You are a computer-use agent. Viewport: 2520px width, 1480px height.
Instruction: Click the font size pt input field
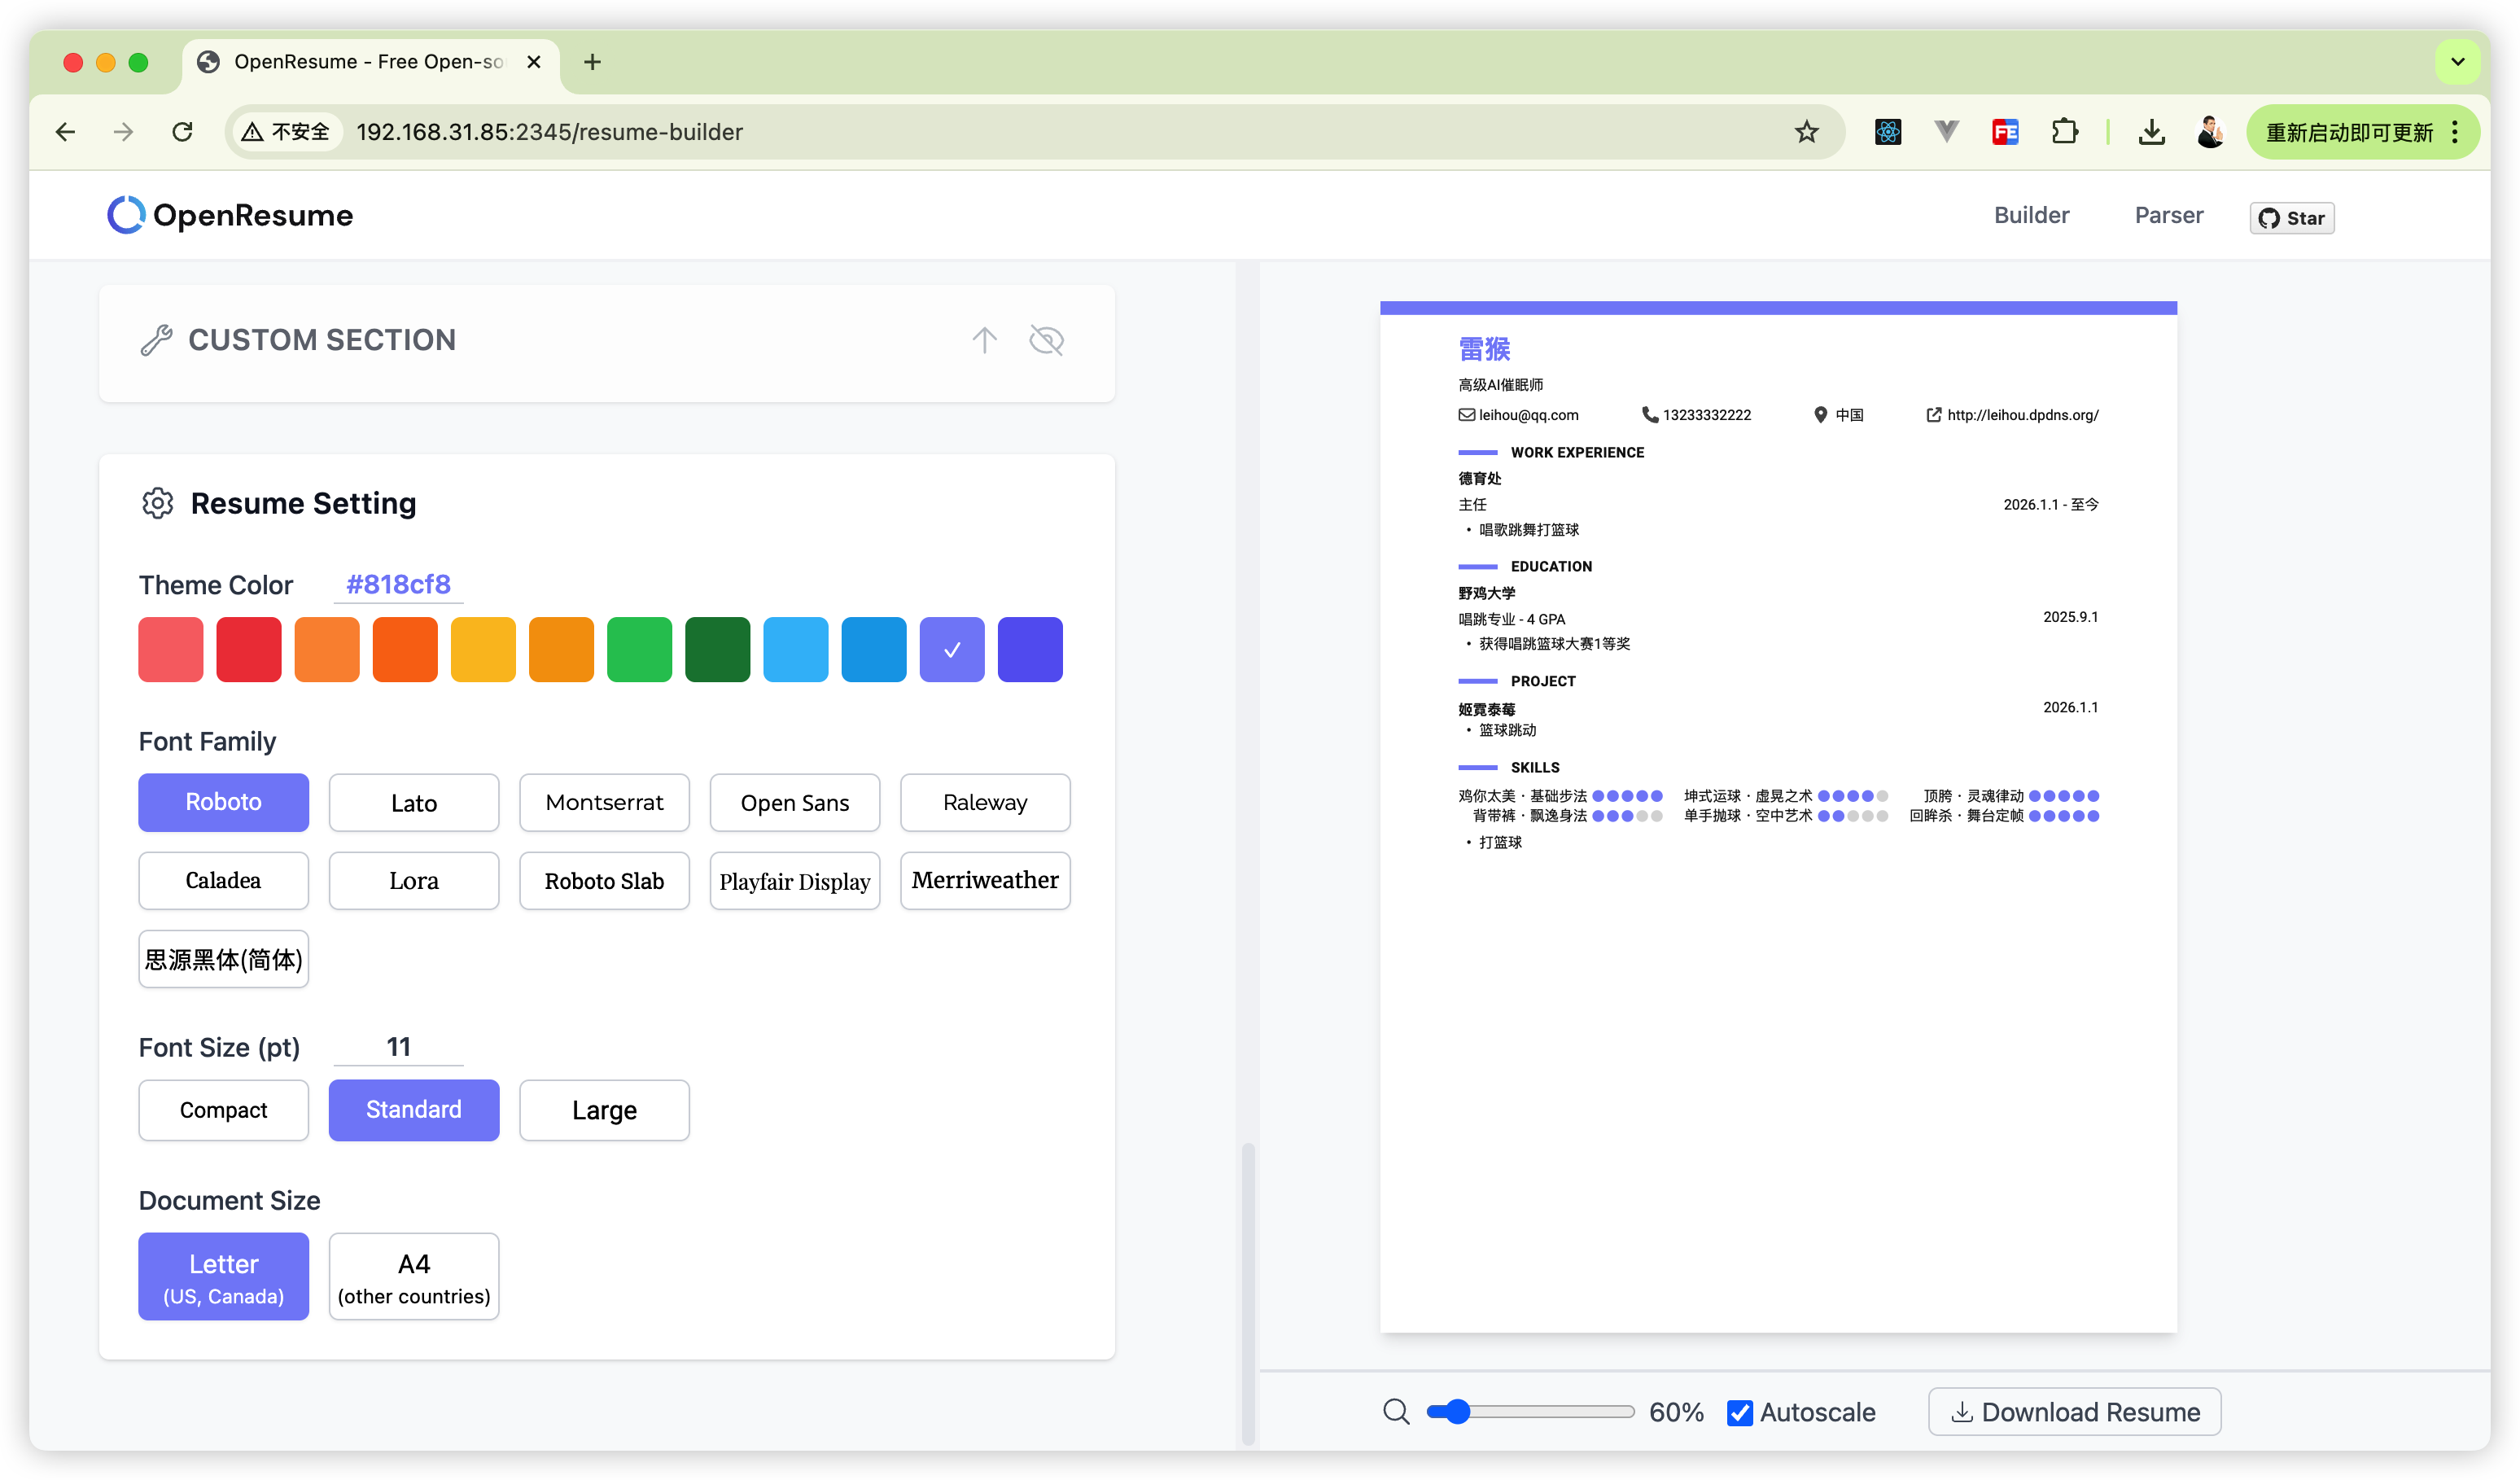[x=398, y=1047]
